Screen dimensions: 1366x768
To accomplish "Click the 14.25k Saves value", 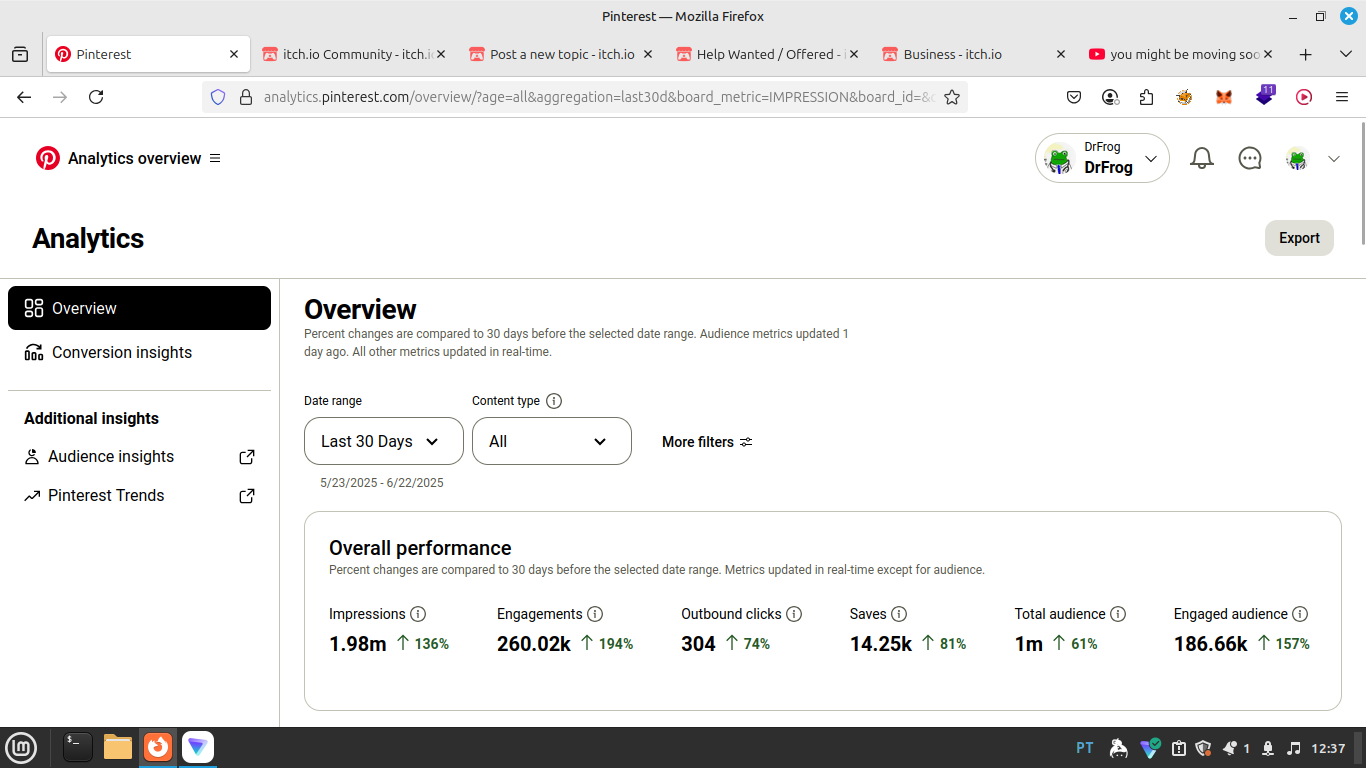I will (881, 644).
